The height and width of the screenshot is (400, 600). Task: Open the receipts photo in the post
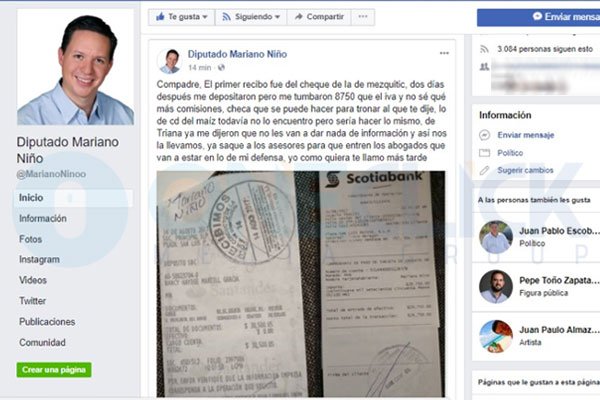(x=301, y=284)
